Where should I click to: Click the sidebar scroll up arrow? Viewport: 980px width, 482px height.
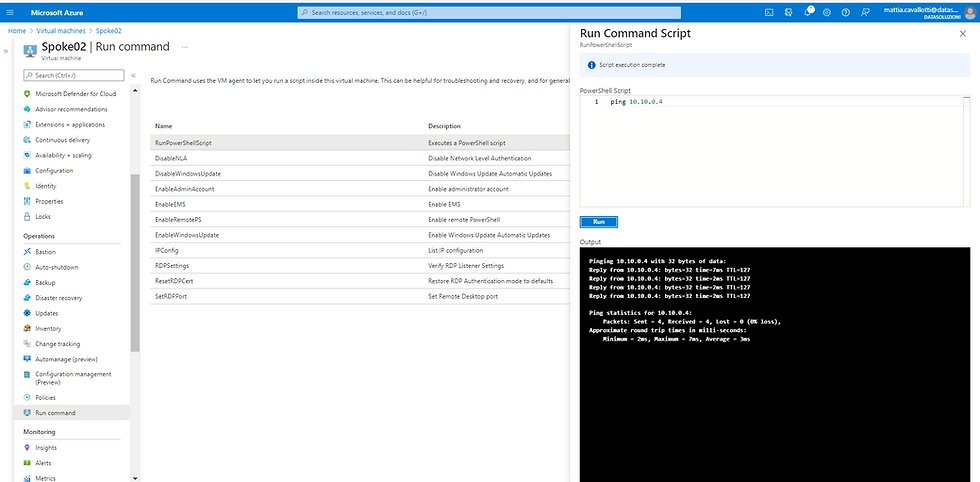[135, 91]
